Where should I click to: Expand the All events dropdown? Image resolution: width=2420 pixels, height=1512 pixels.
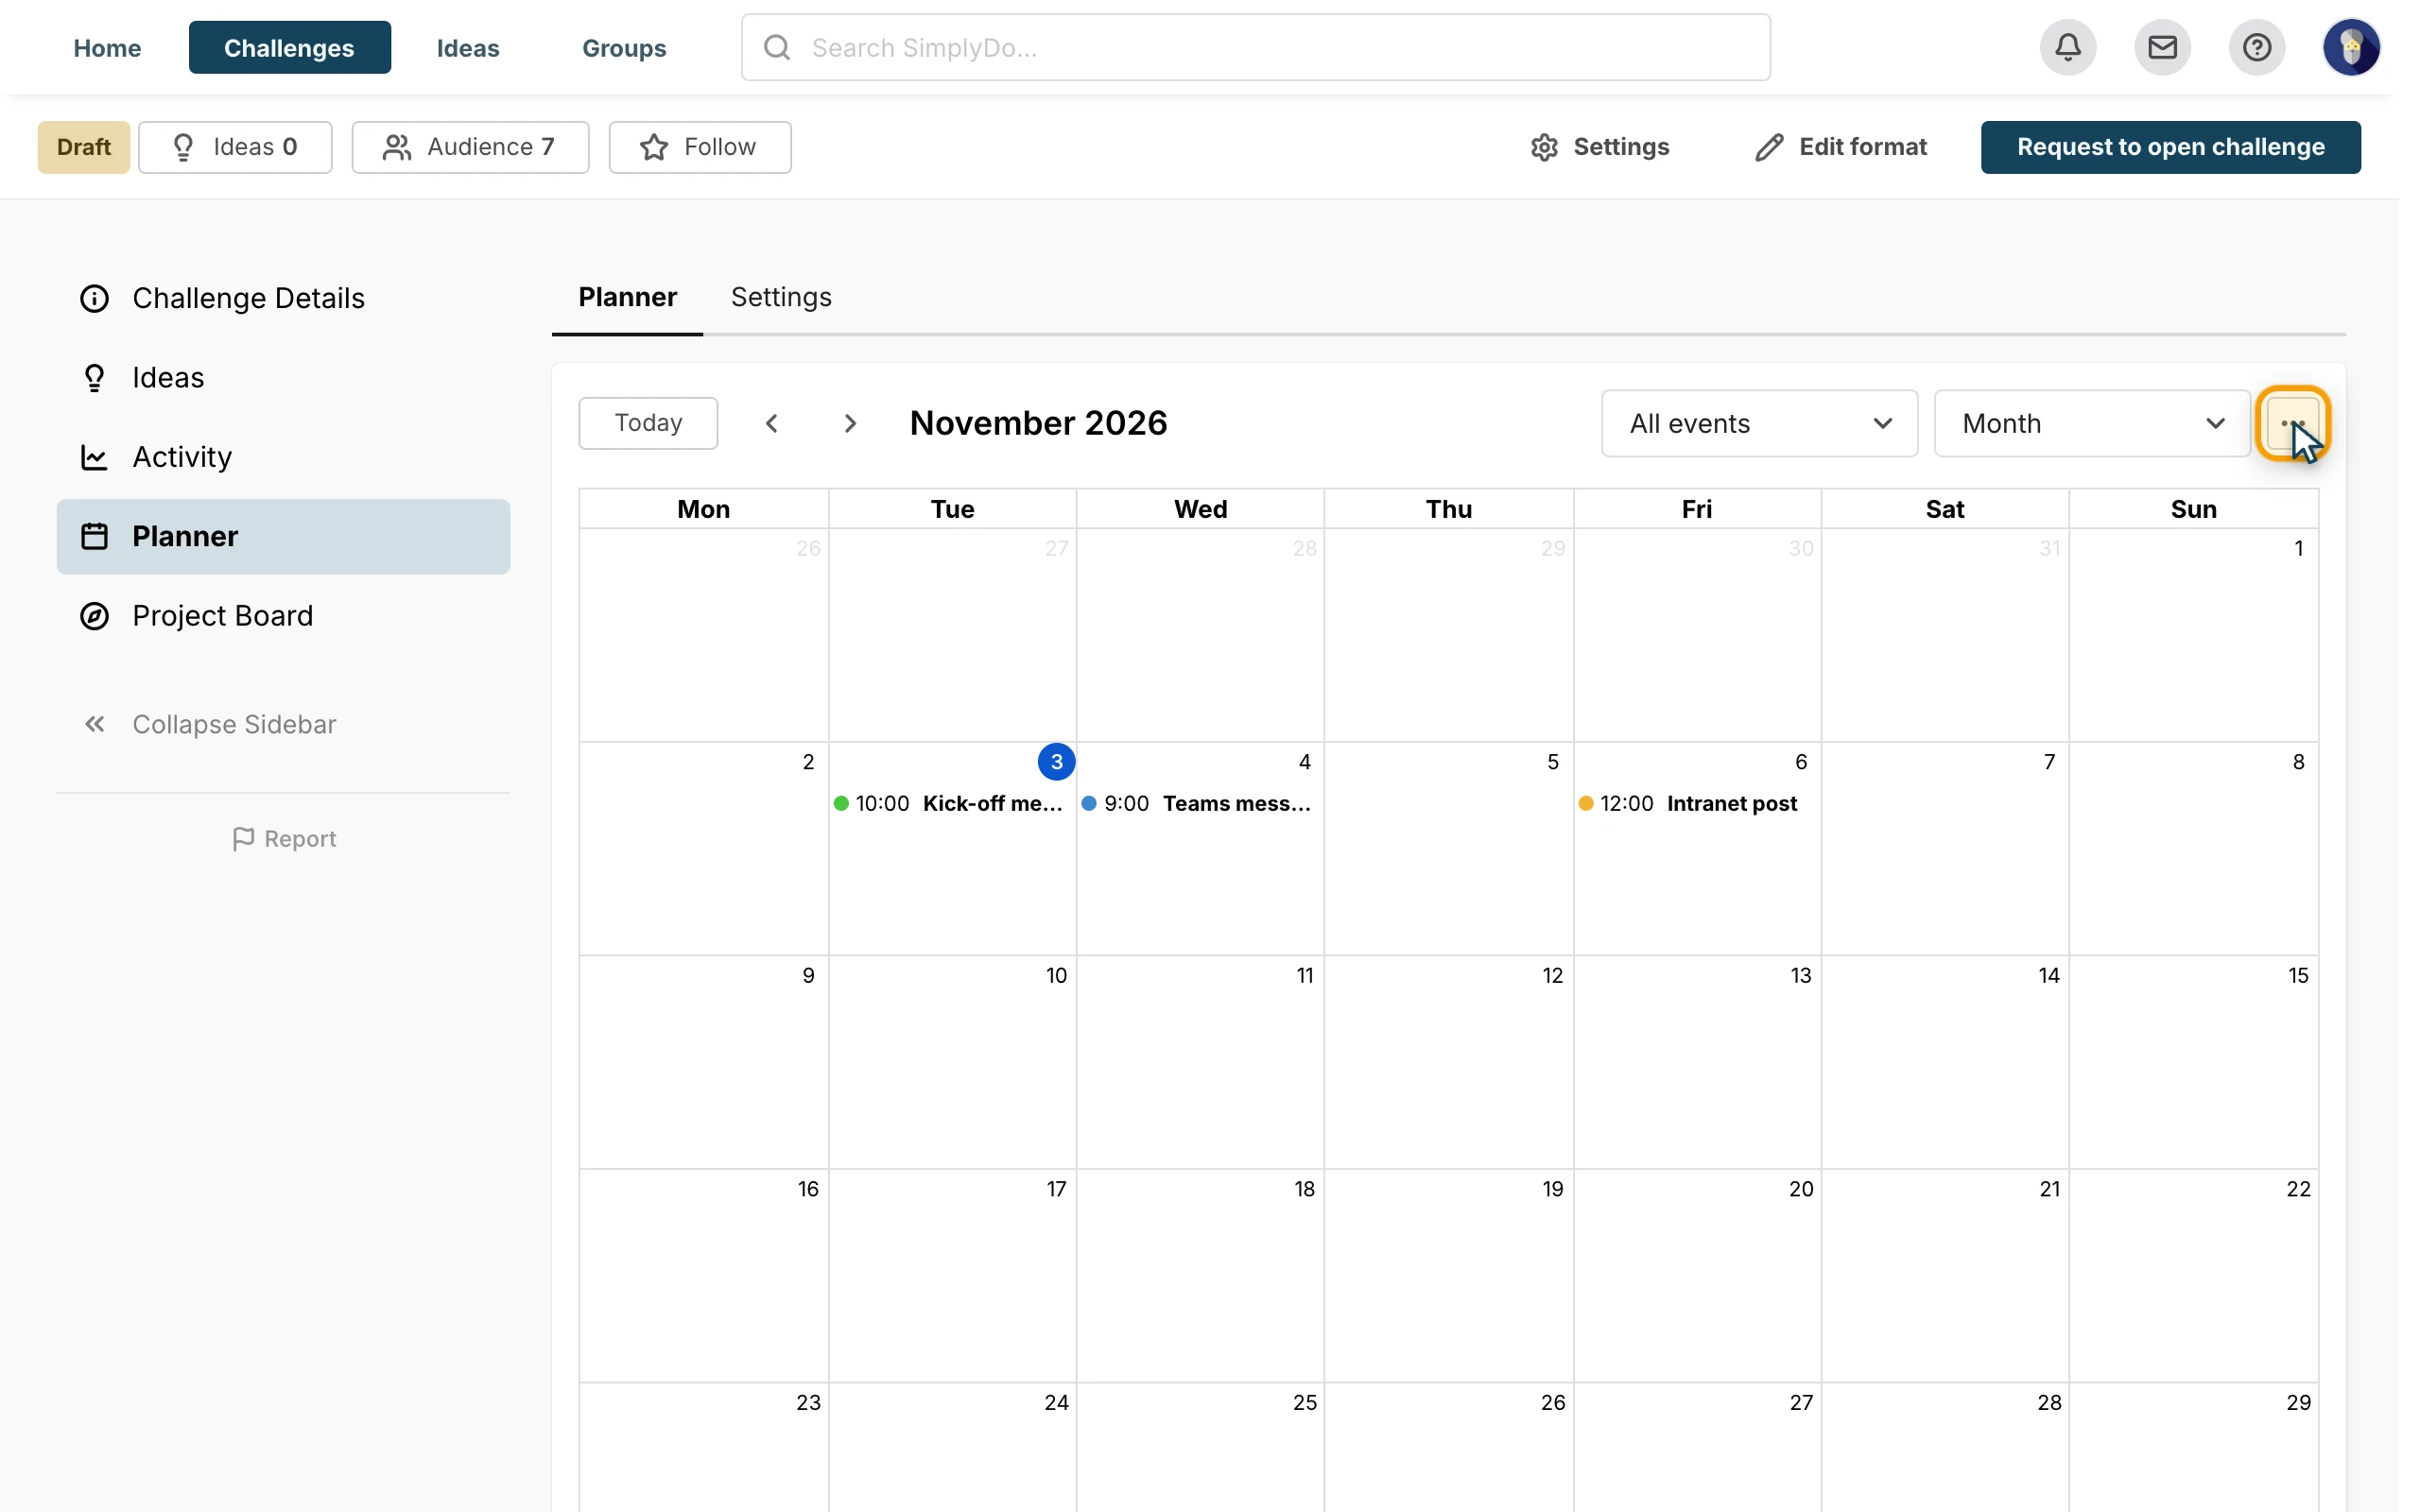[1759, 423]
